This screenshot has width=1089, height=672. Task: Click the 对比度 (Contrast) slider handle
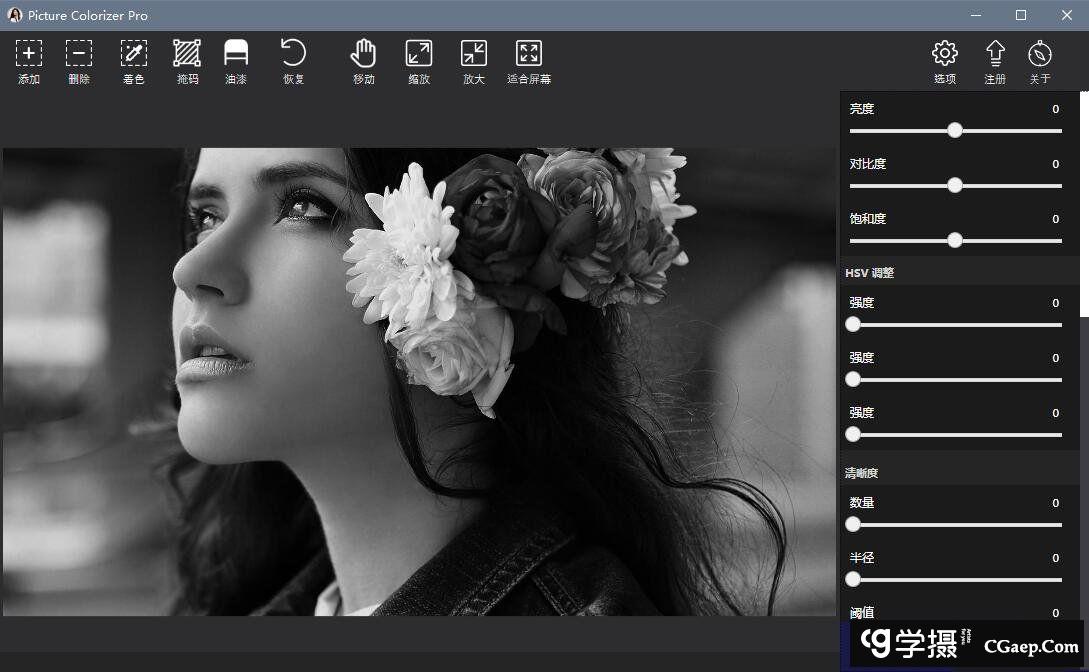[954, 185]
